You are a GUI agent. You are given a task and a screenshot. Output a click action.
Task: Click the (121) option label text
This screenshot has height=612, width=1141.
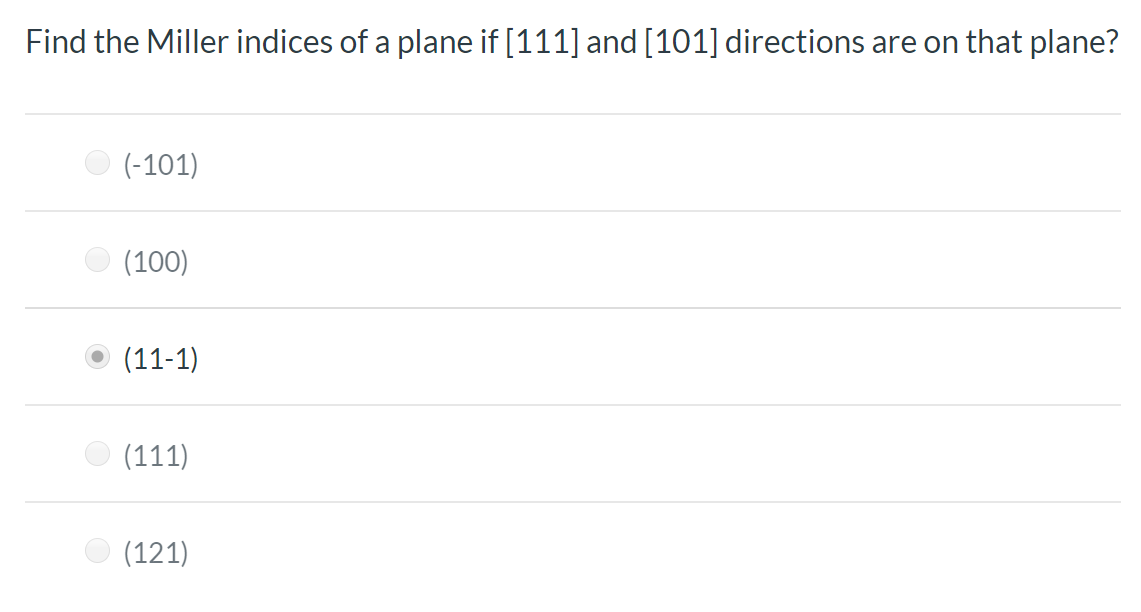click(x=156, y=552)
